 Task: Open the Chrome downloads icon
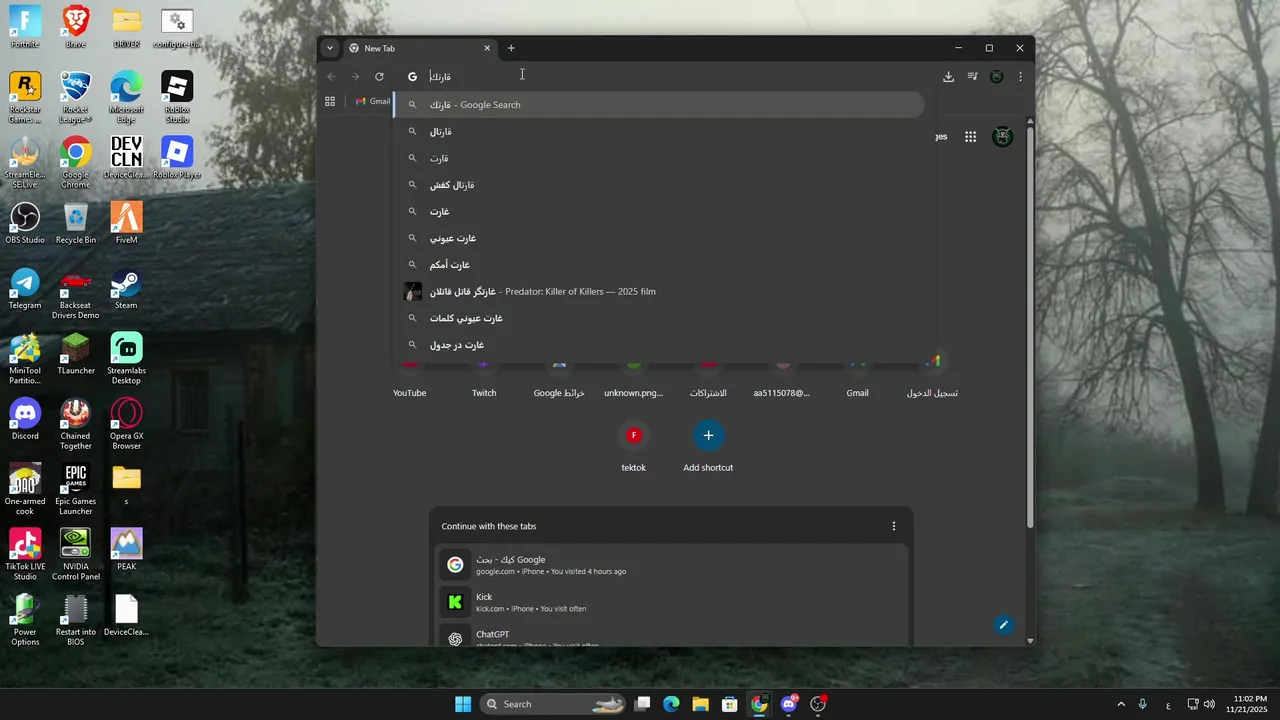(x=948, y=76)
